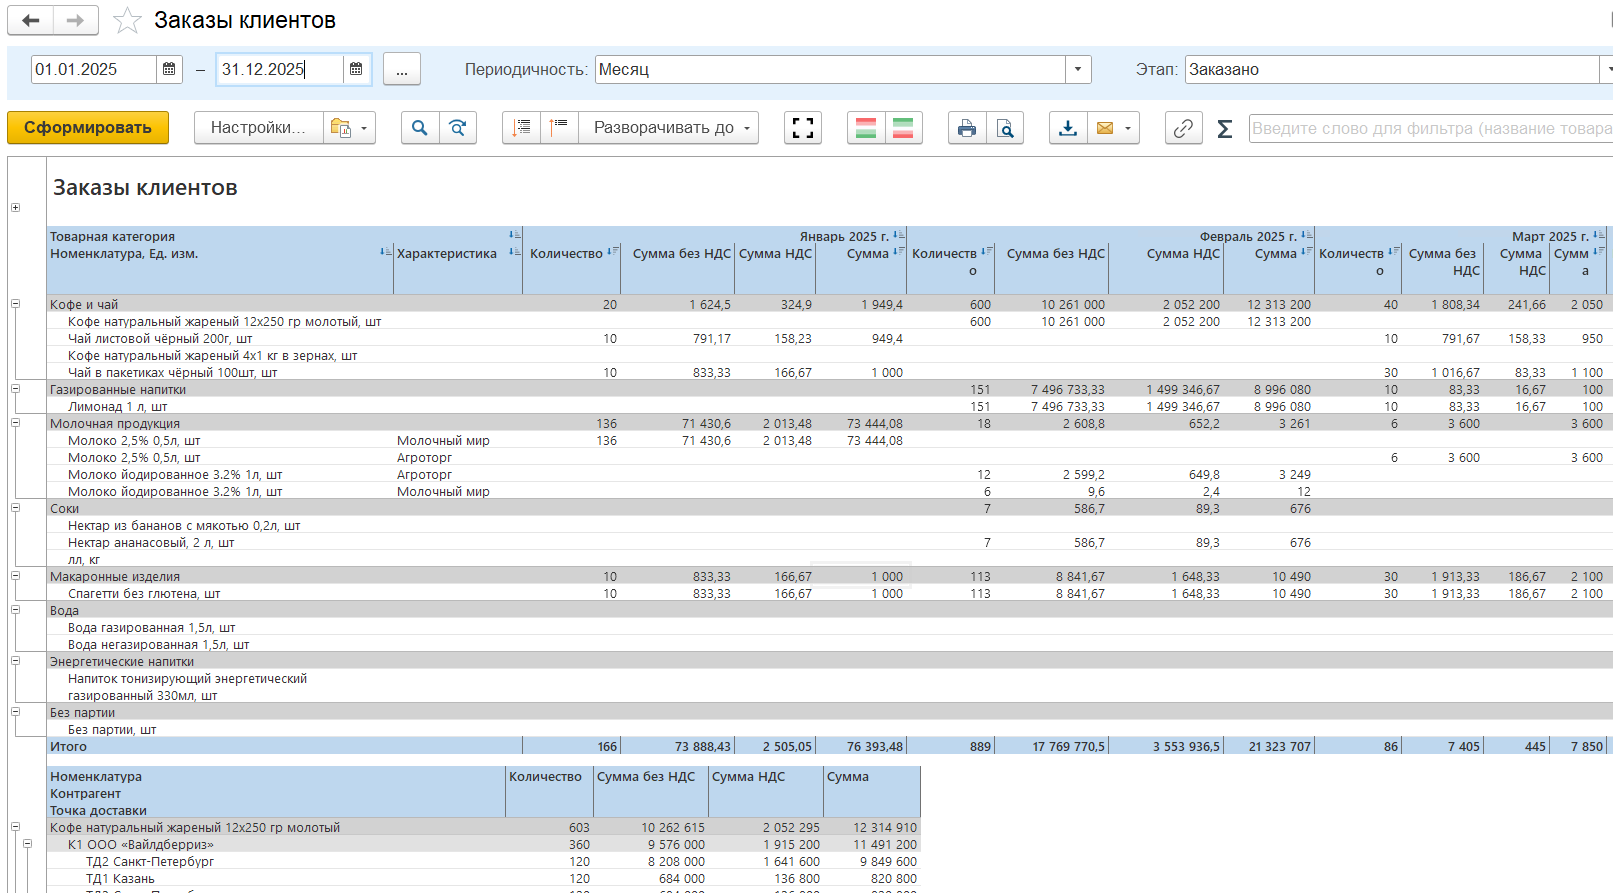Open print preview icon
Image resolution: width=1613 pixels, height=893 pixels.
click(1005, 128)
